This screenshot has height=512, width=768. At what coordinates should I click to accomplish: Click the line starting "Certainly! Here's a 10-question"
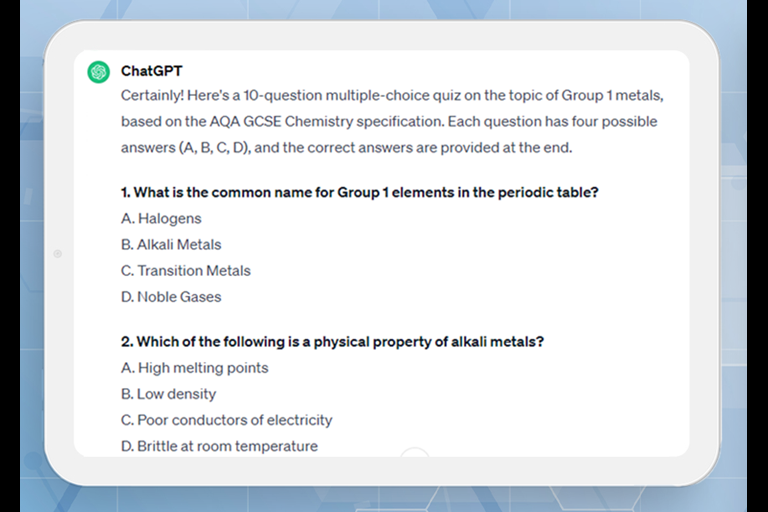[392, 96]
